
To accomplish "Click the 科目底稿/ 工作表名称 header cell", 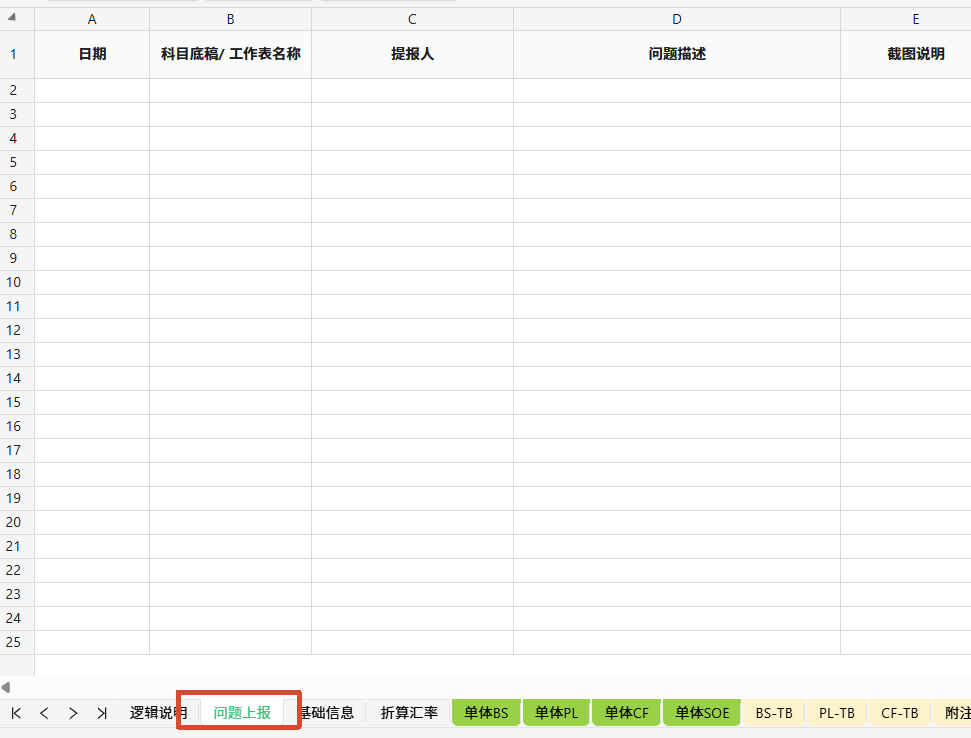I will coord(230,54).
